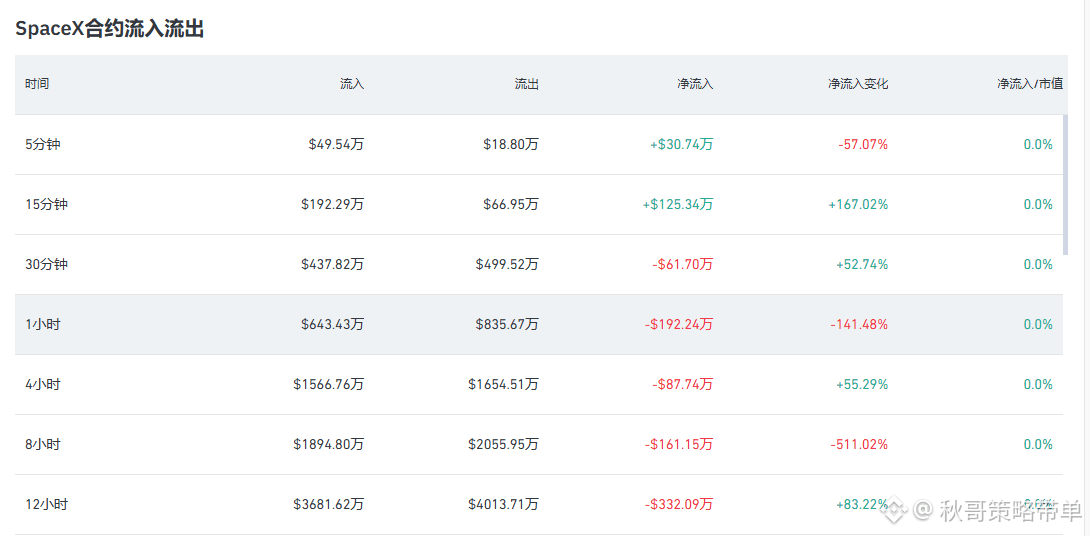Screen dimensions: 1090x536
Task: Click the +167.02% net inflow change value
Action: click(x=858, y=204)
